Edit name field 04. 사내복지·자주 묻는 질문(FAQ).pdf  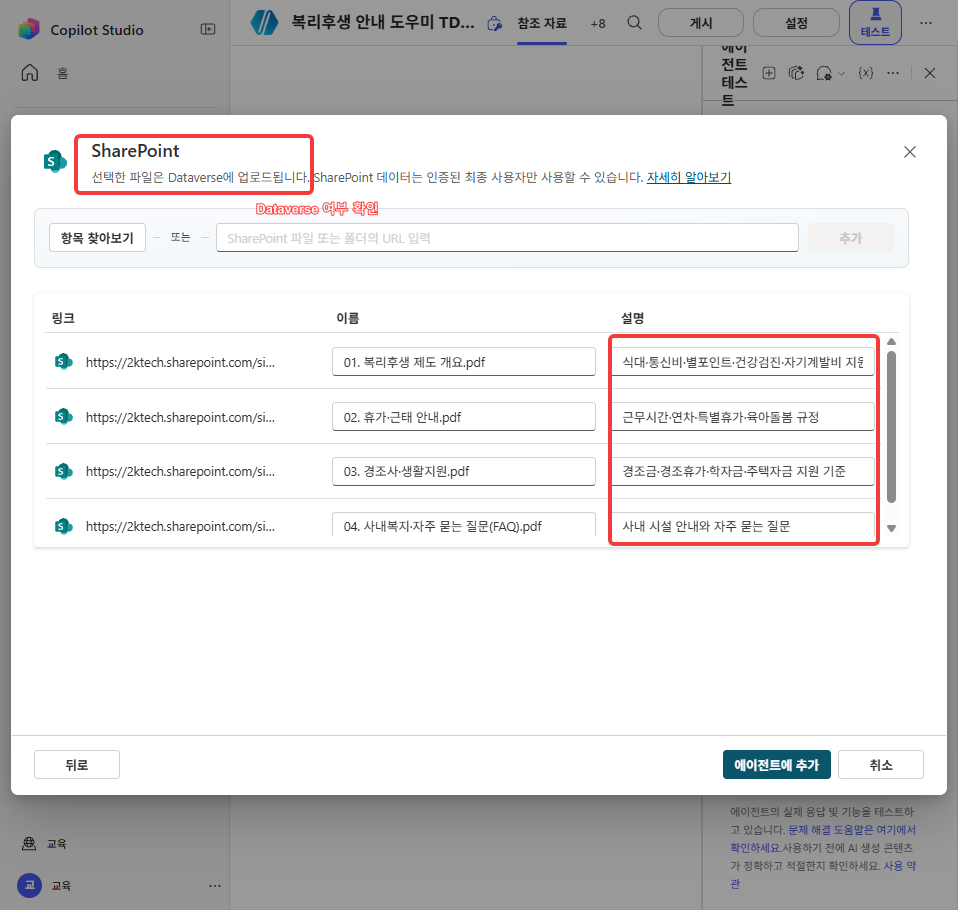[464, 526]
